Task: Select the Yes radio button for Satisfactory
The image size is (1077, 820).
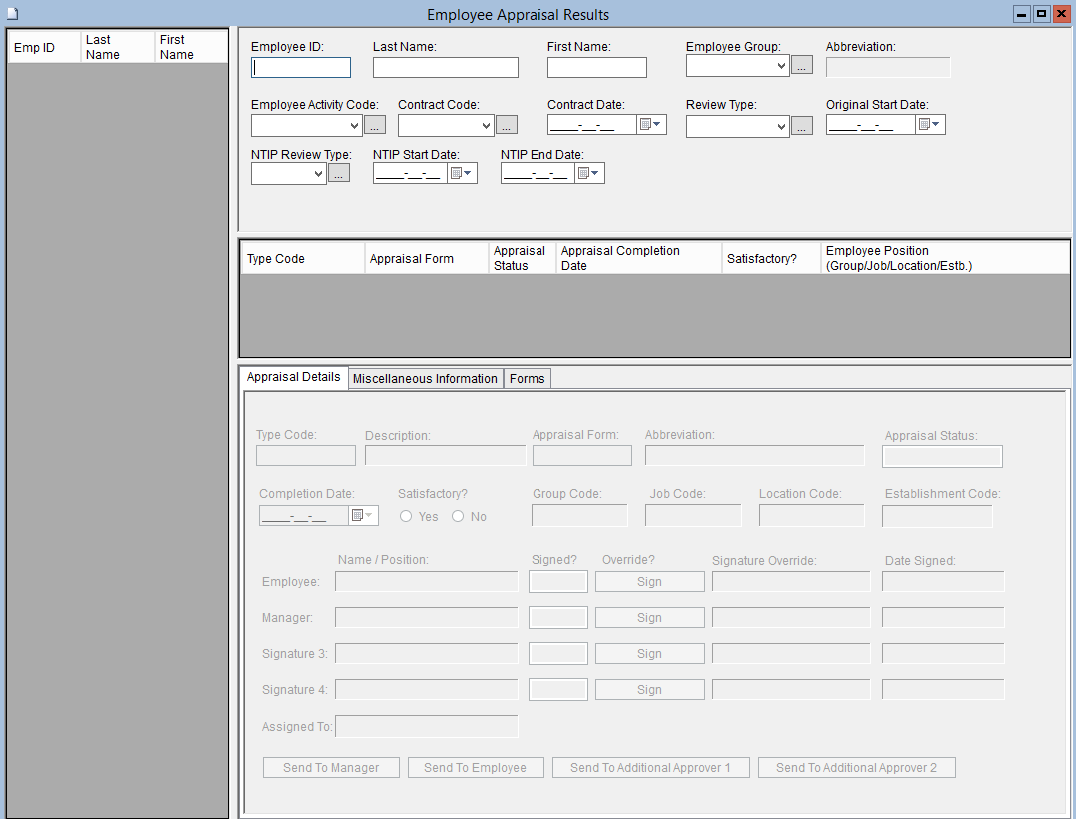Action: tap(406, 517)
